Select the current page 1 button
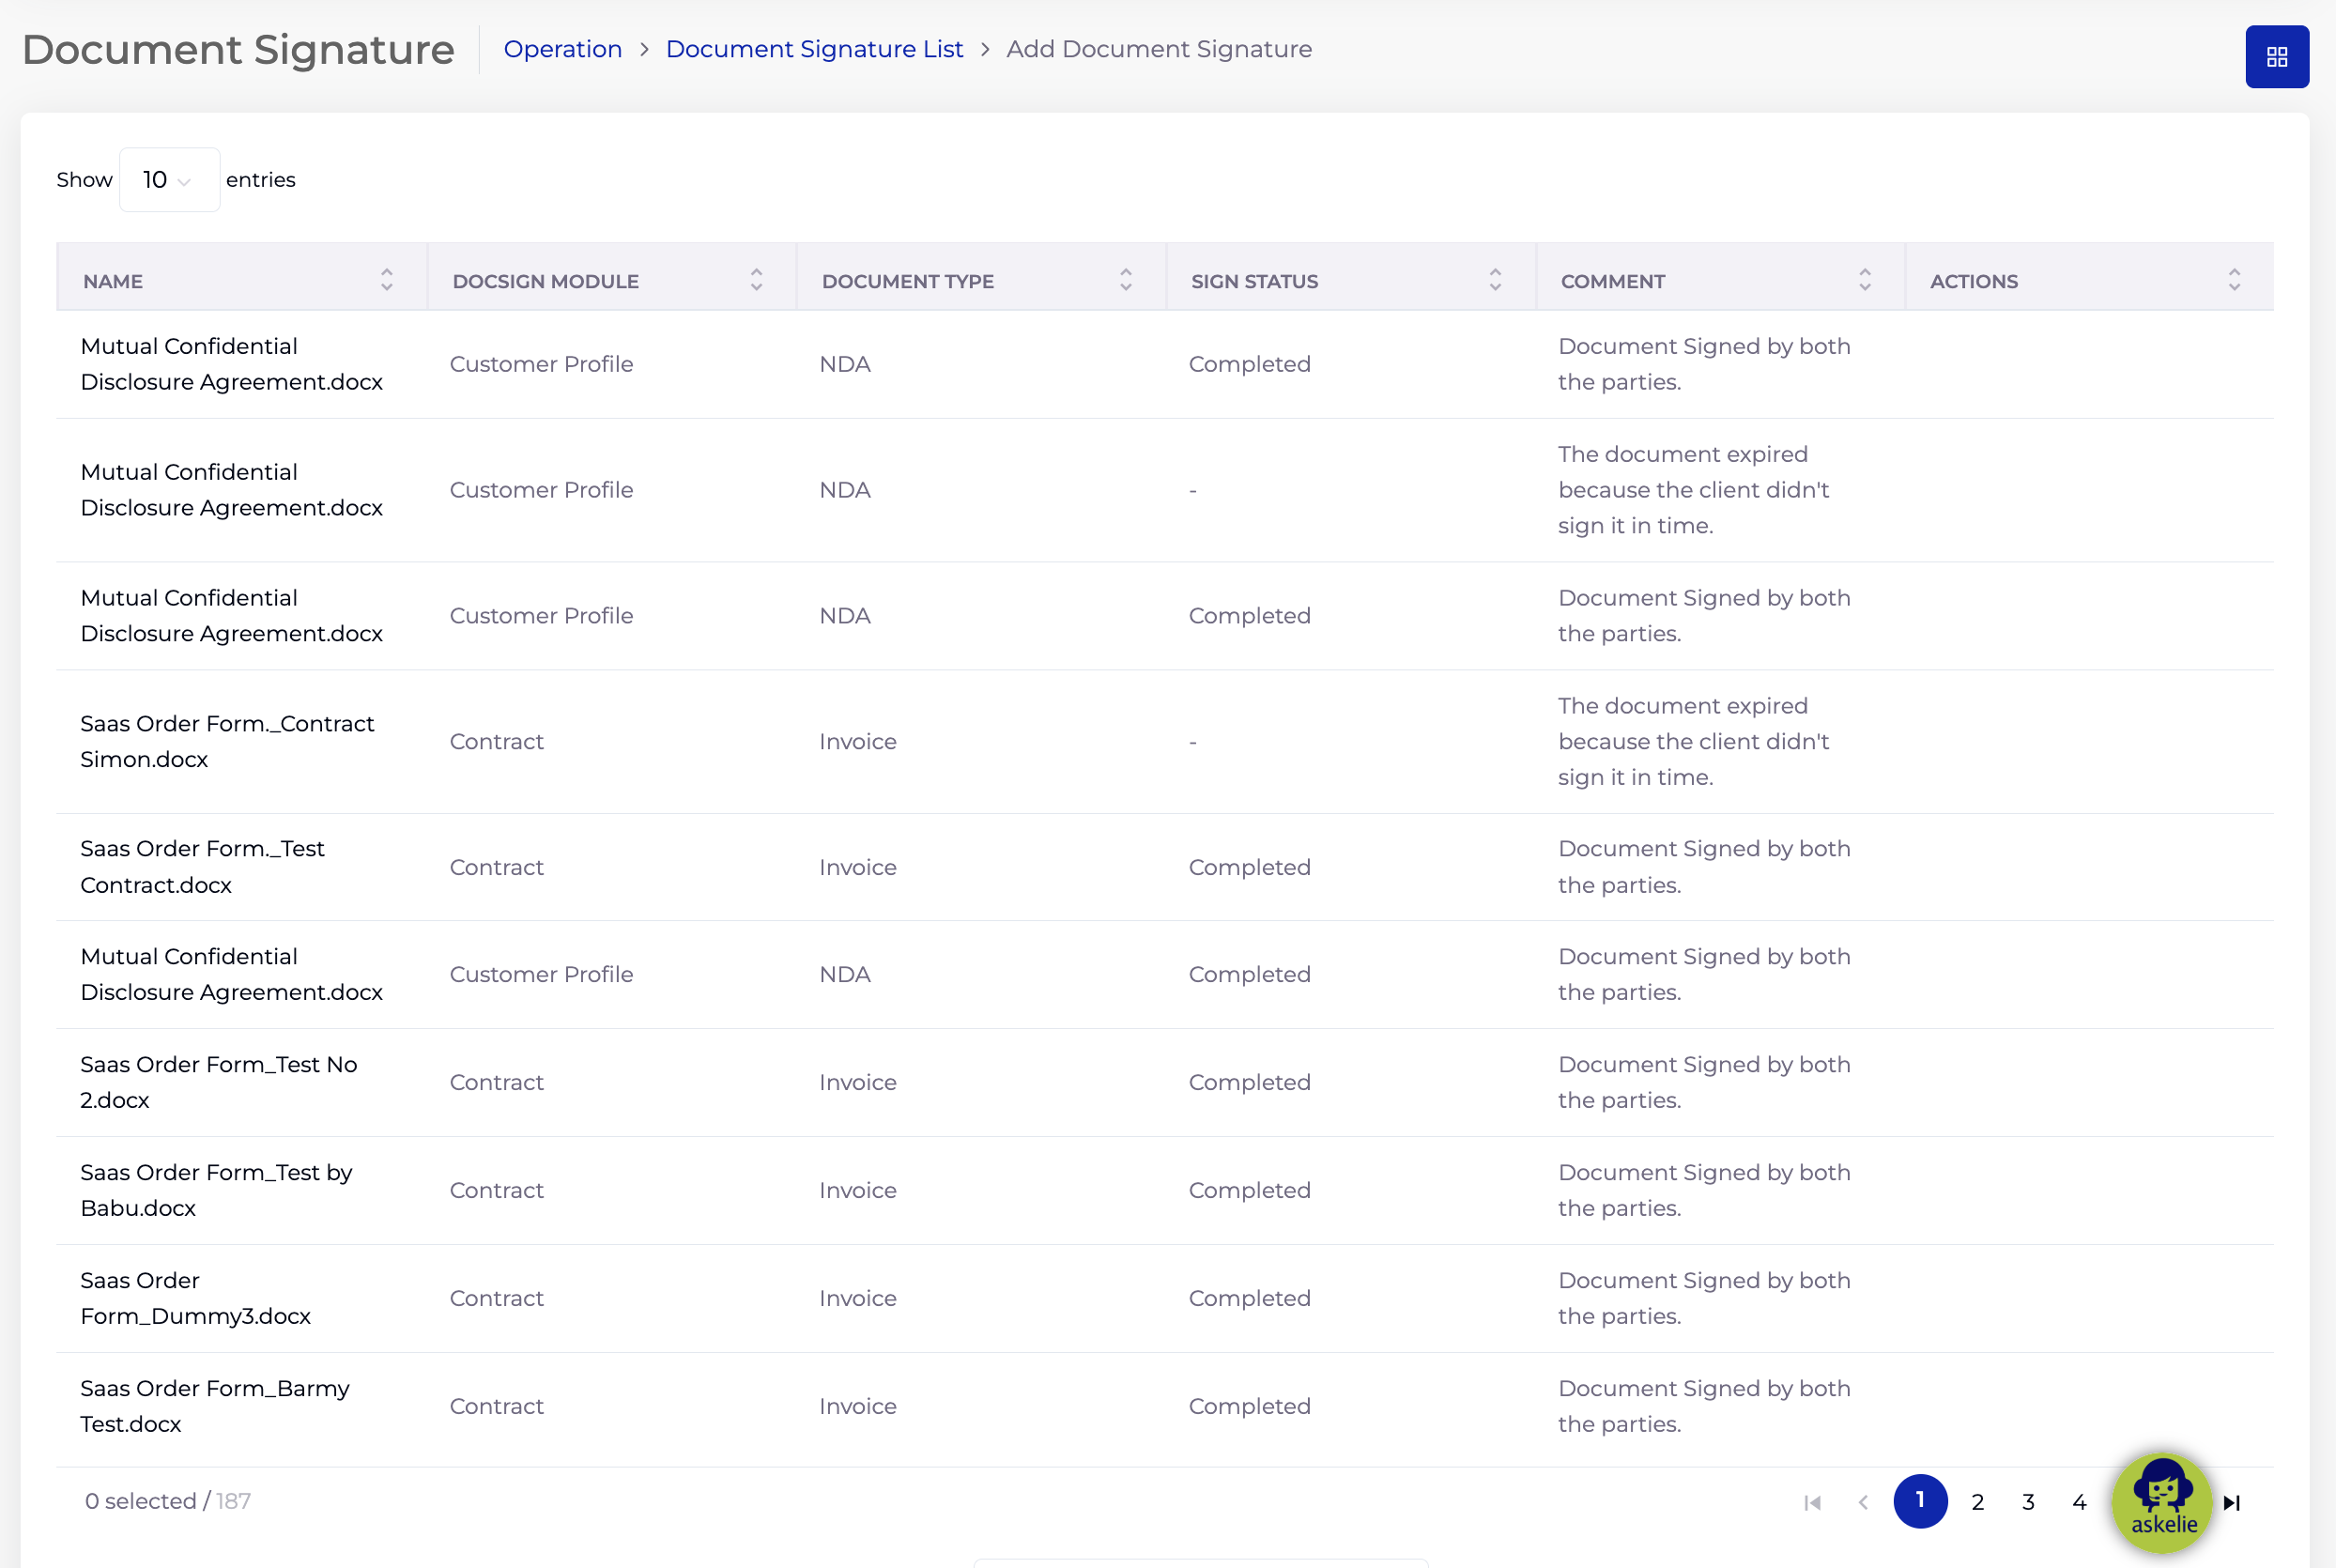The image size is (2336, 1568). [x=1920, y=1501]
